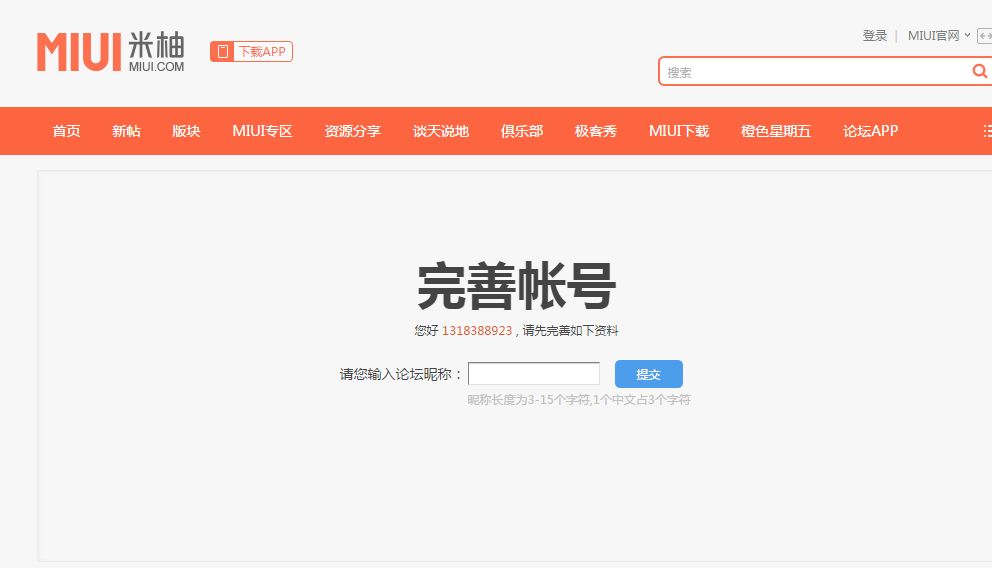Click the phone icon beside 下载APP
The image size is (992, 568).
point(222,52)
